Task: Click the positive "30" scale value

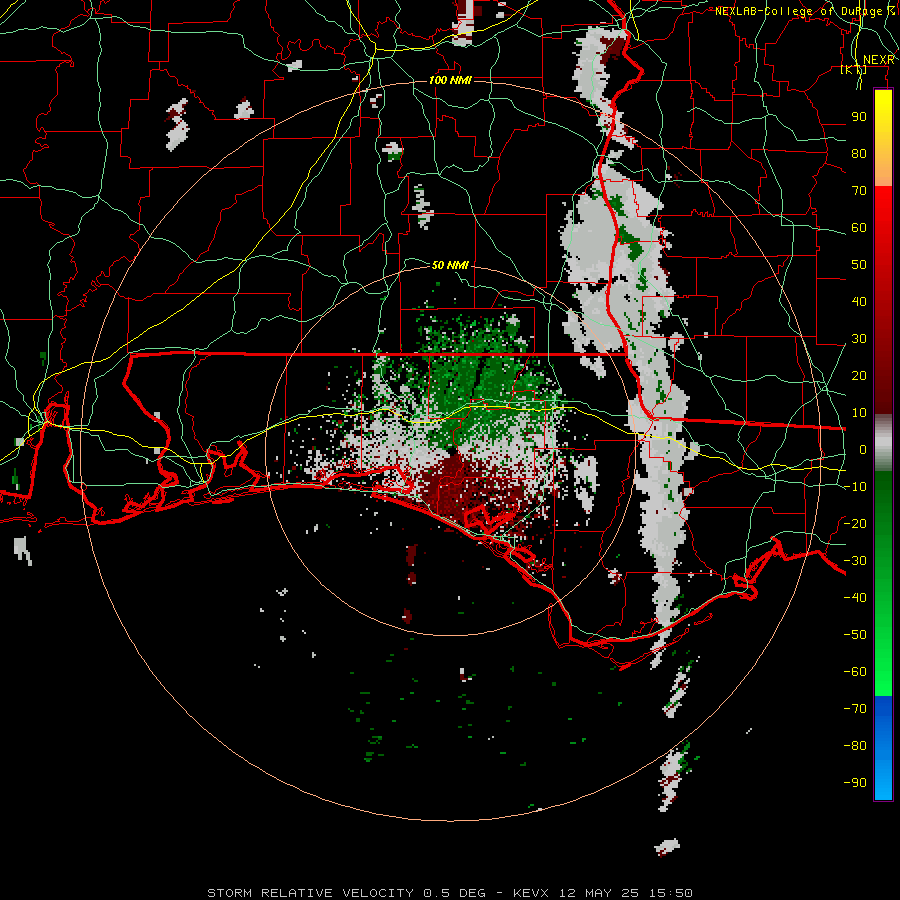Action: pyautogui.click(x=859, y=339)
